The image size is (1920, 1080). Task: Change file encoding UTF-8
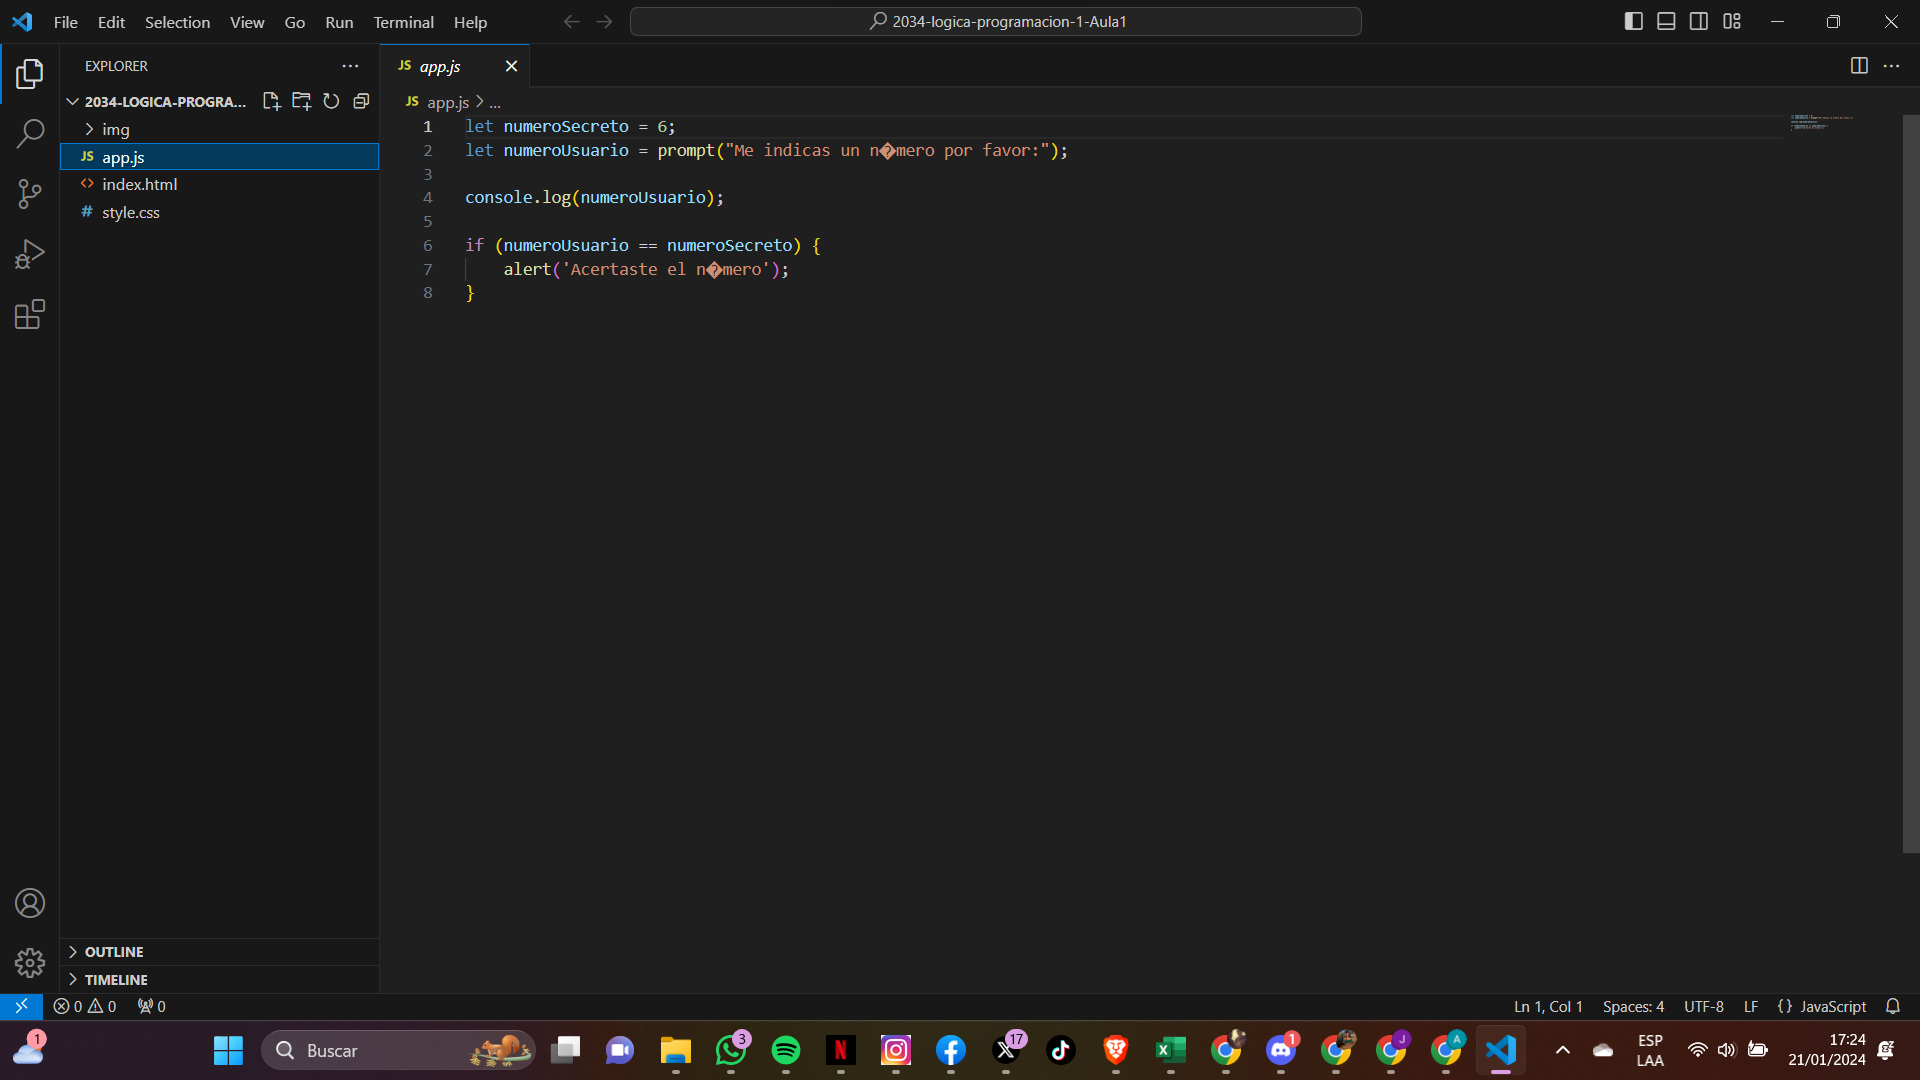click(x=1703, y=1006)
